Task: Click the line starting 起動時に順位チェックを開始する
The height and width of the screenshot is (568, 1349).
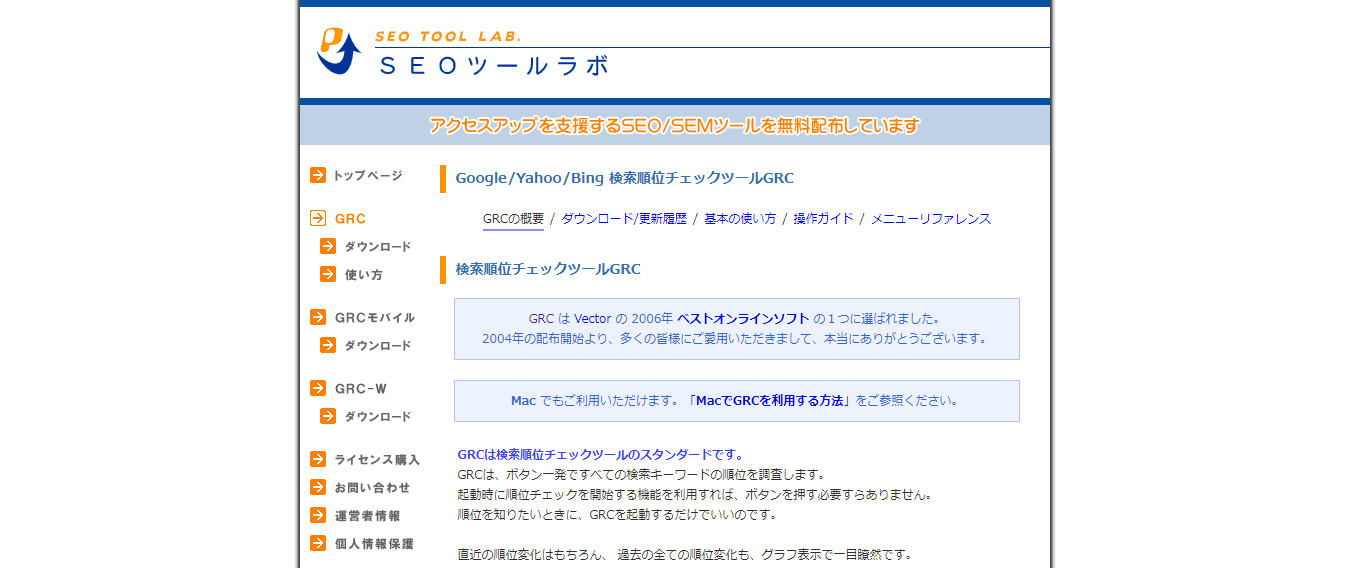Action: tap(695, 494)
